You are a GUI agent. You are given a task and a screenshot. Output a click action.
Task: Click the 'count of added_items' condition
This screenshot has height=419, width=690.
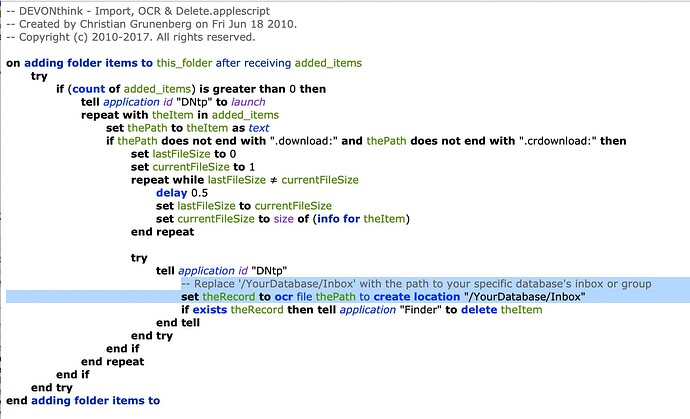[x=111, y=89]
